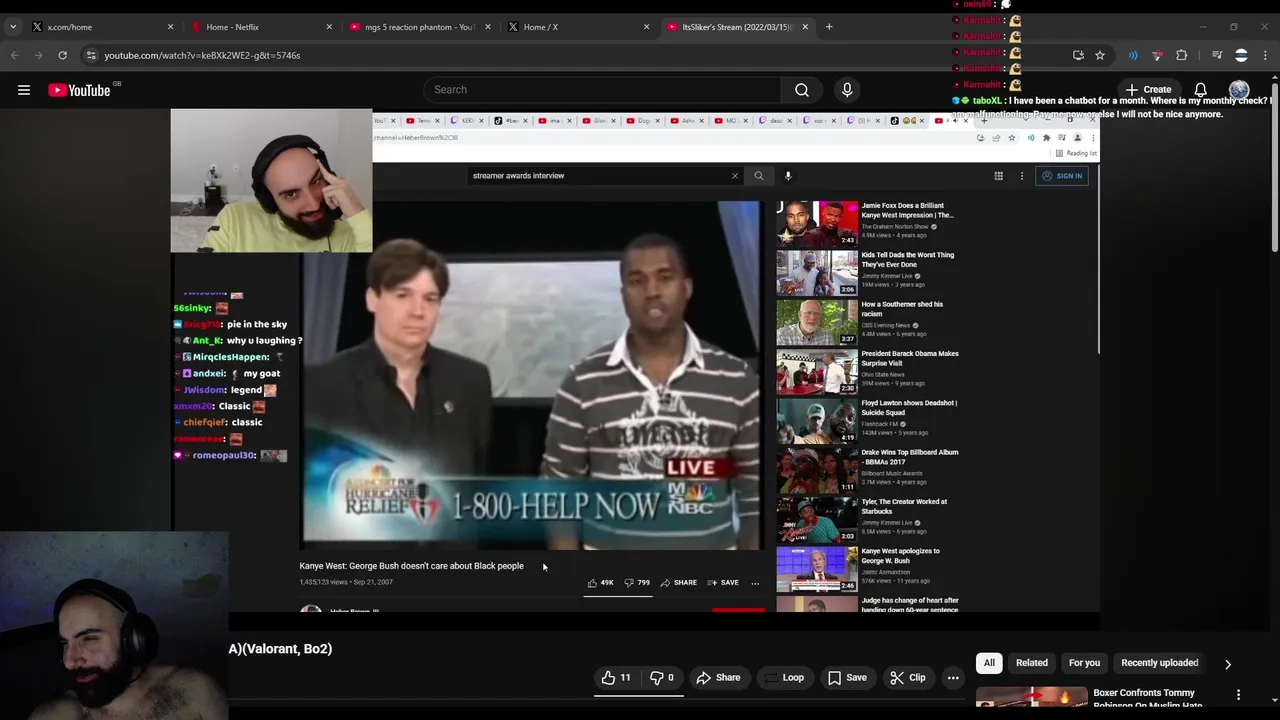Open Jamie Foxx Kanye West Impression thumbnail

click(x=817, y=224)
